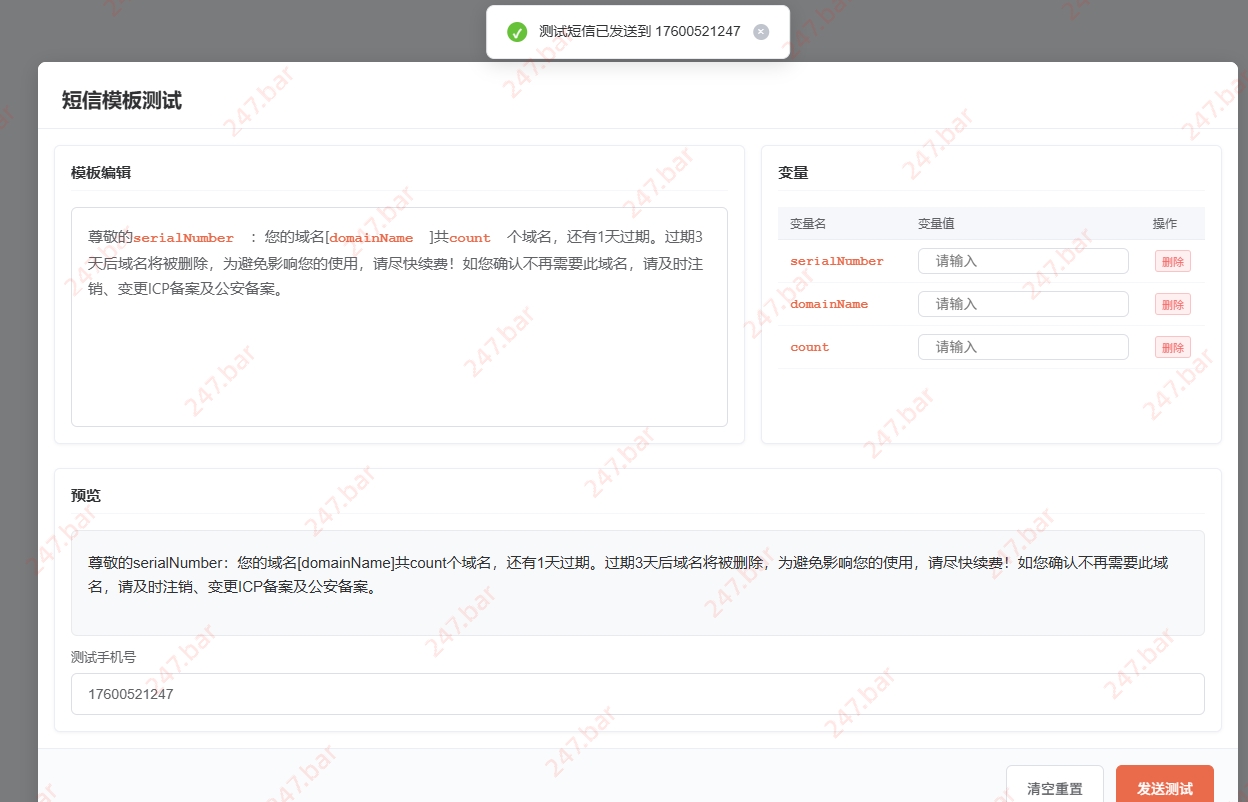
Task: Select the domainName tag in template editor
Action: pos(371,238)
